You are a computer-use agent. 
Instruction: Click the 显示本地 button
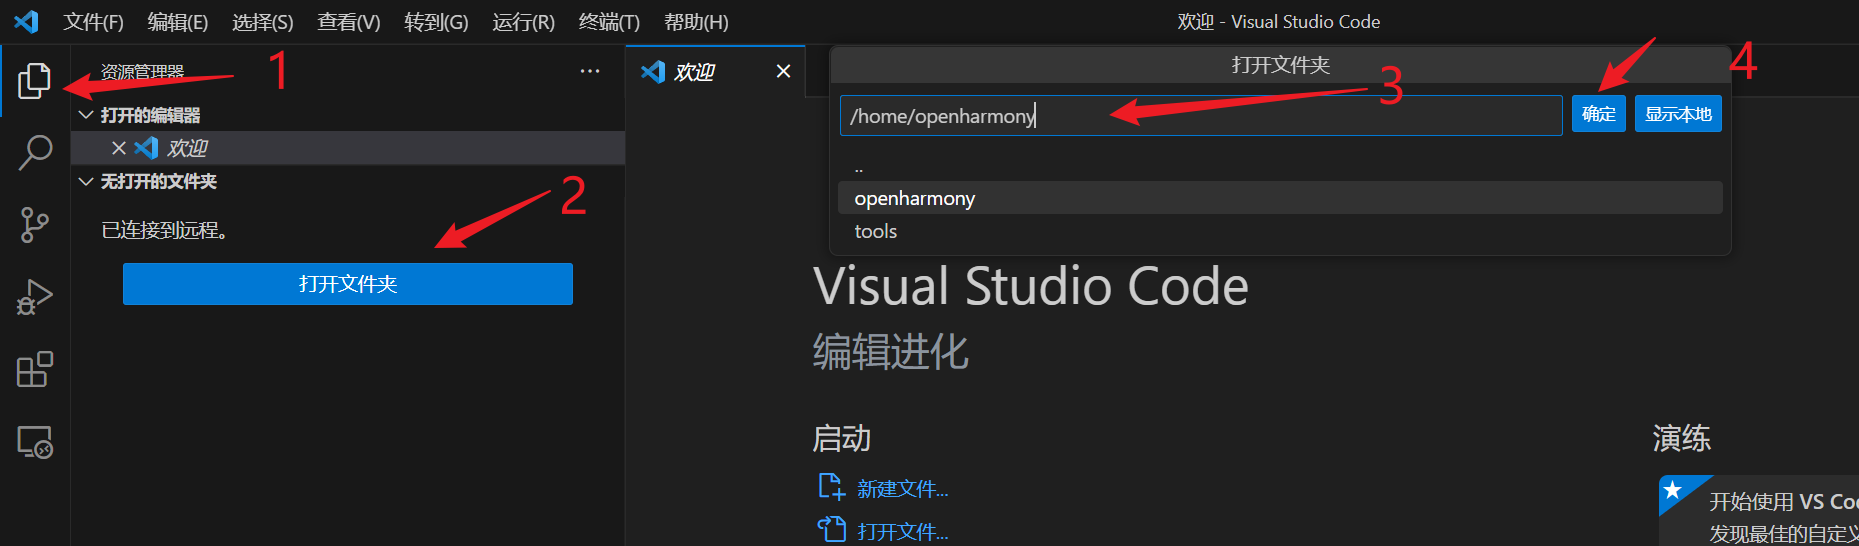[1678, 114]
